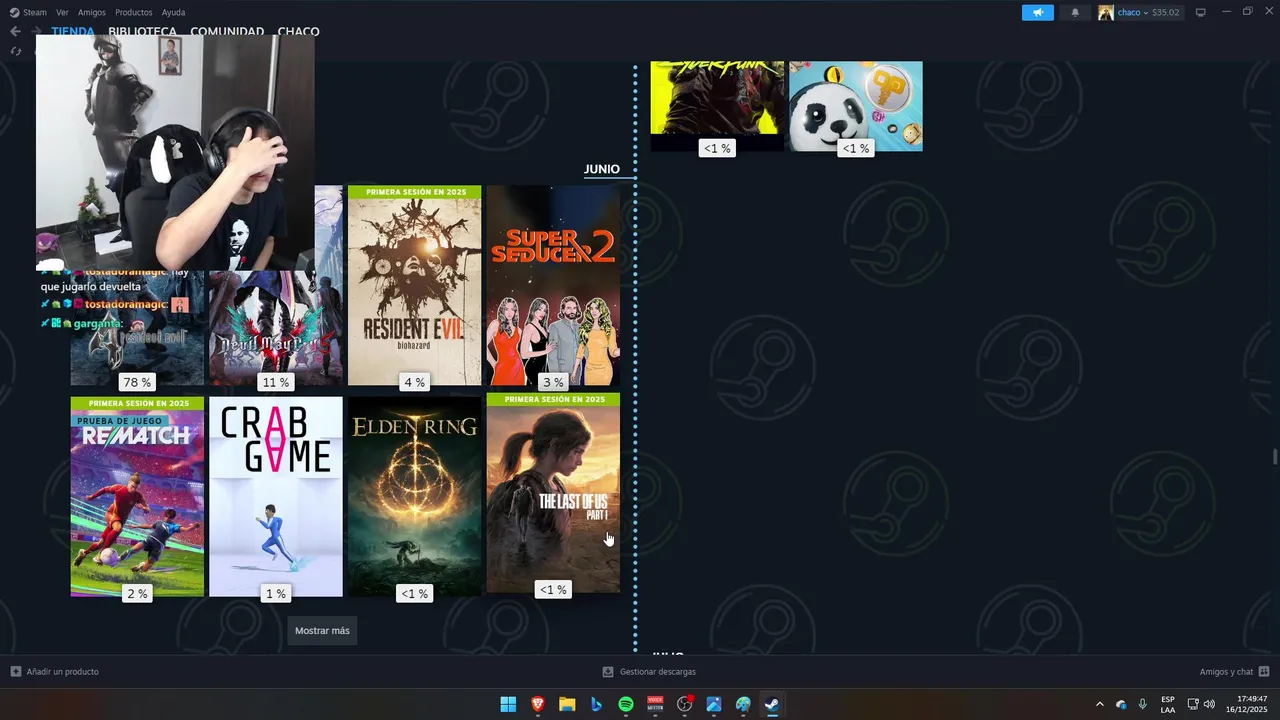
Task: Click the page's vertical scrollbar thumb
Action: [1274, 457]
